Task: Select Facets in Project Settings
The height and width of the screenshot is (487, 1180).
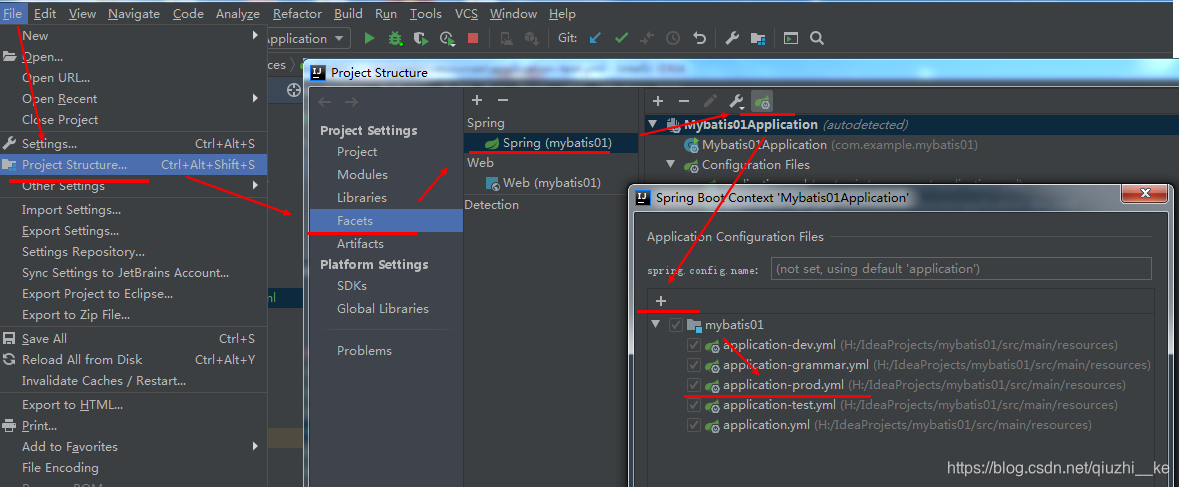Action: [386, 221]
